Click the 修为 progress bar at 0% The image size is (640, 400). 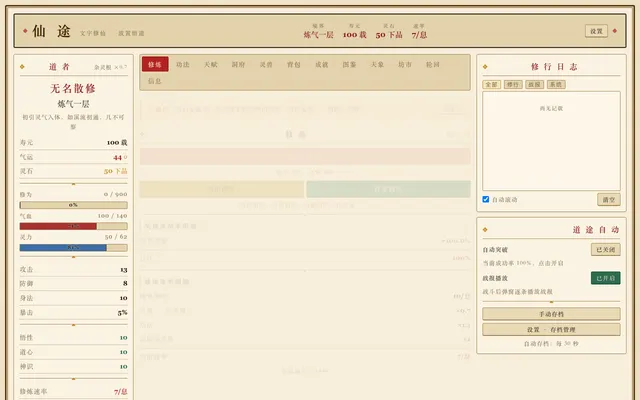[x=73, y=205]
